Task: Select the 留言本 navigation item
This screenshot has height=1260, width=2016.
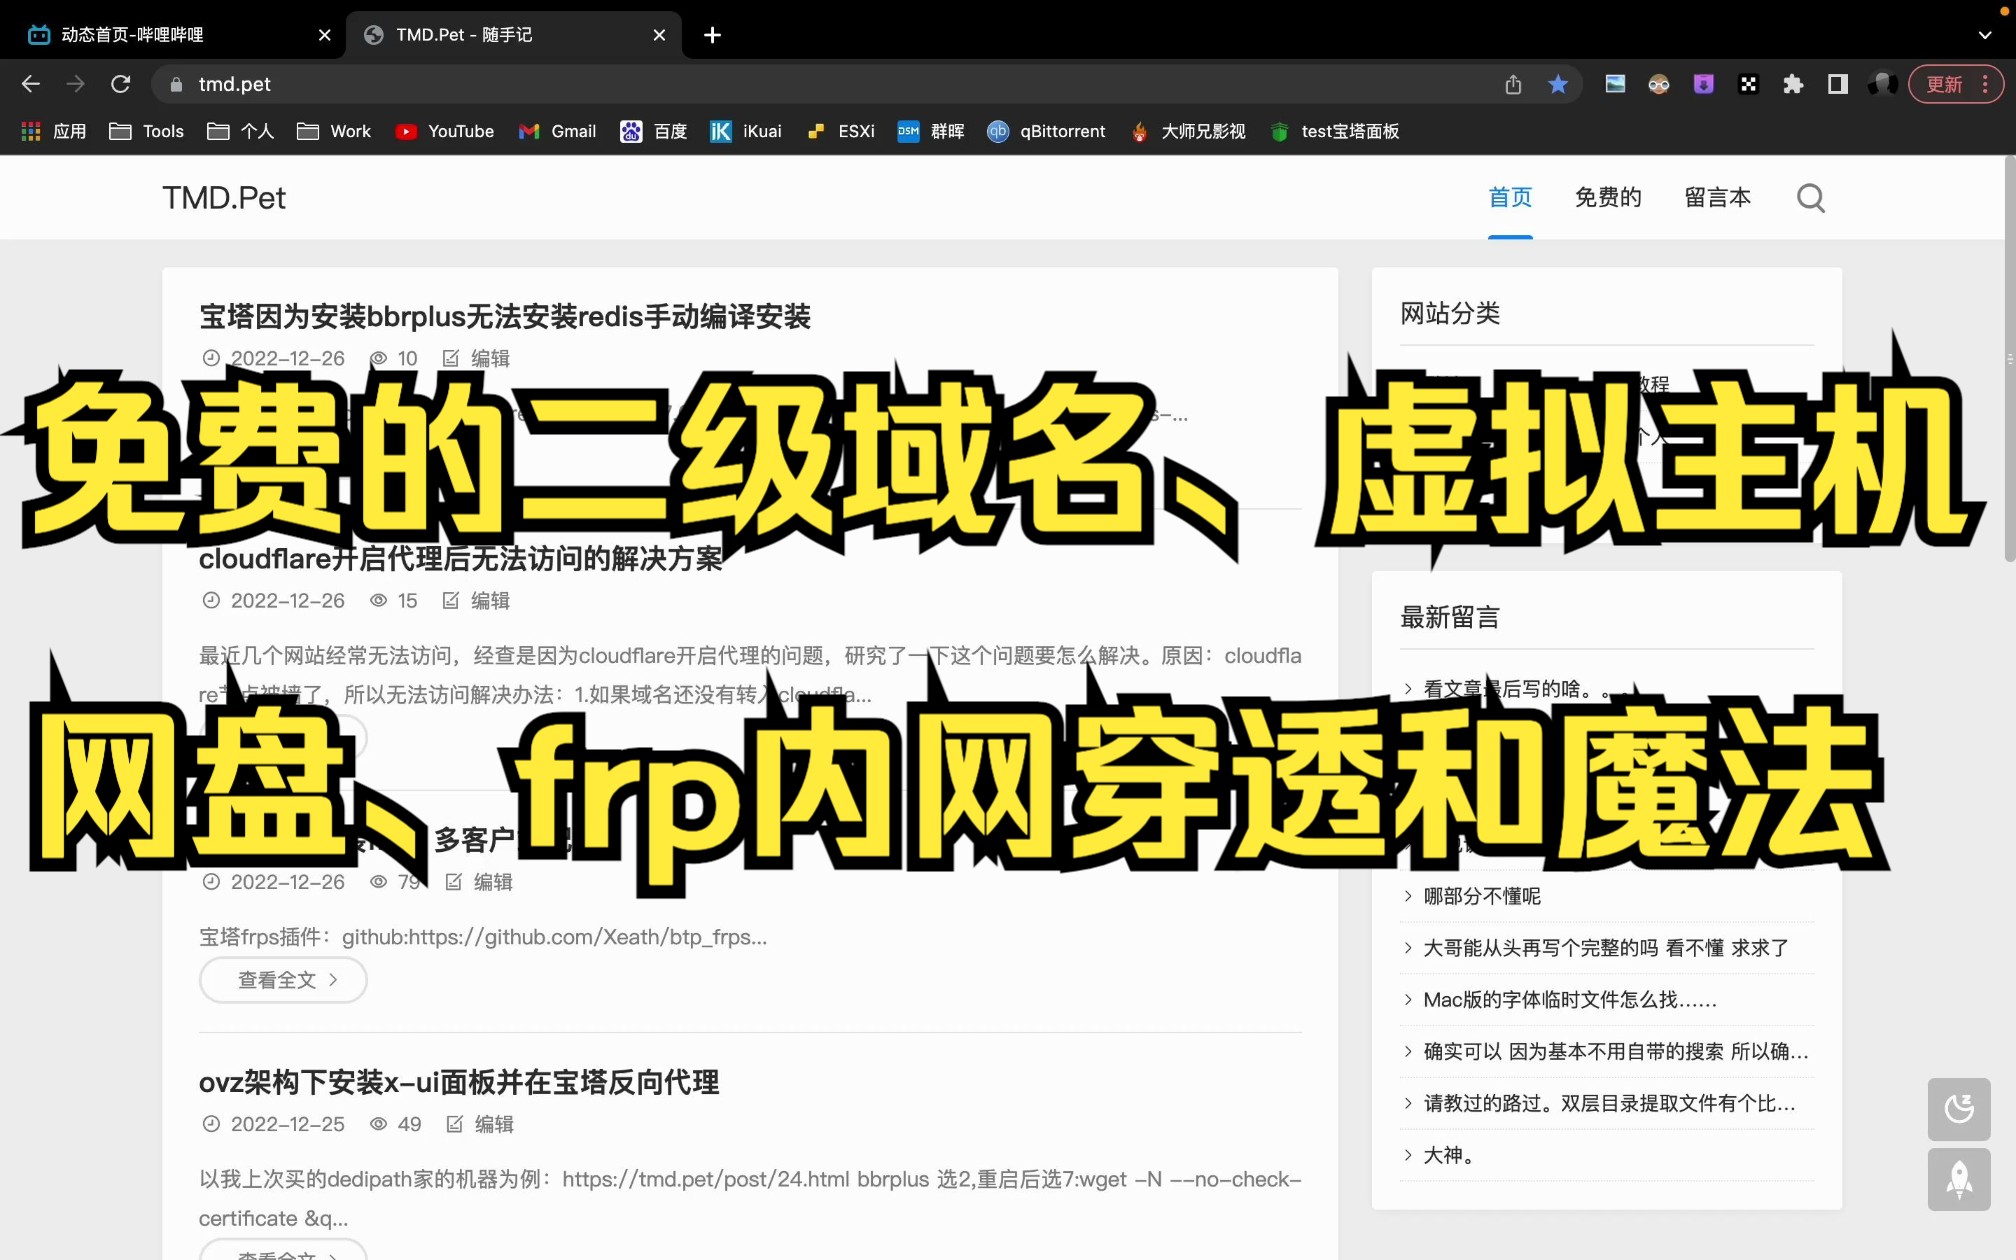Action: pyautogui.click(x=1717, y=197)
